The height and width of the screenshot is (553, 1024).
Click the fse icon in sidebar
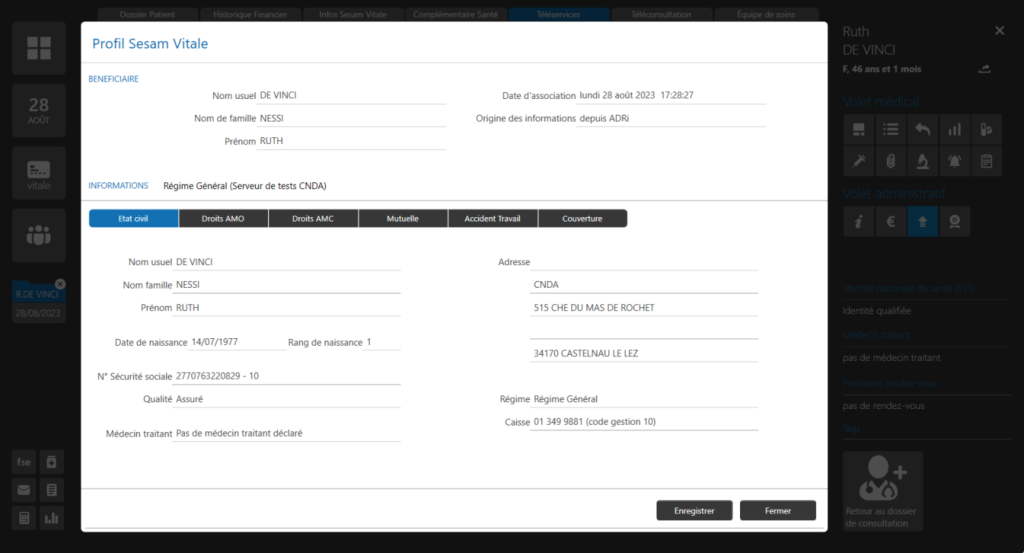pyautogui.click(x=24, y=462)
